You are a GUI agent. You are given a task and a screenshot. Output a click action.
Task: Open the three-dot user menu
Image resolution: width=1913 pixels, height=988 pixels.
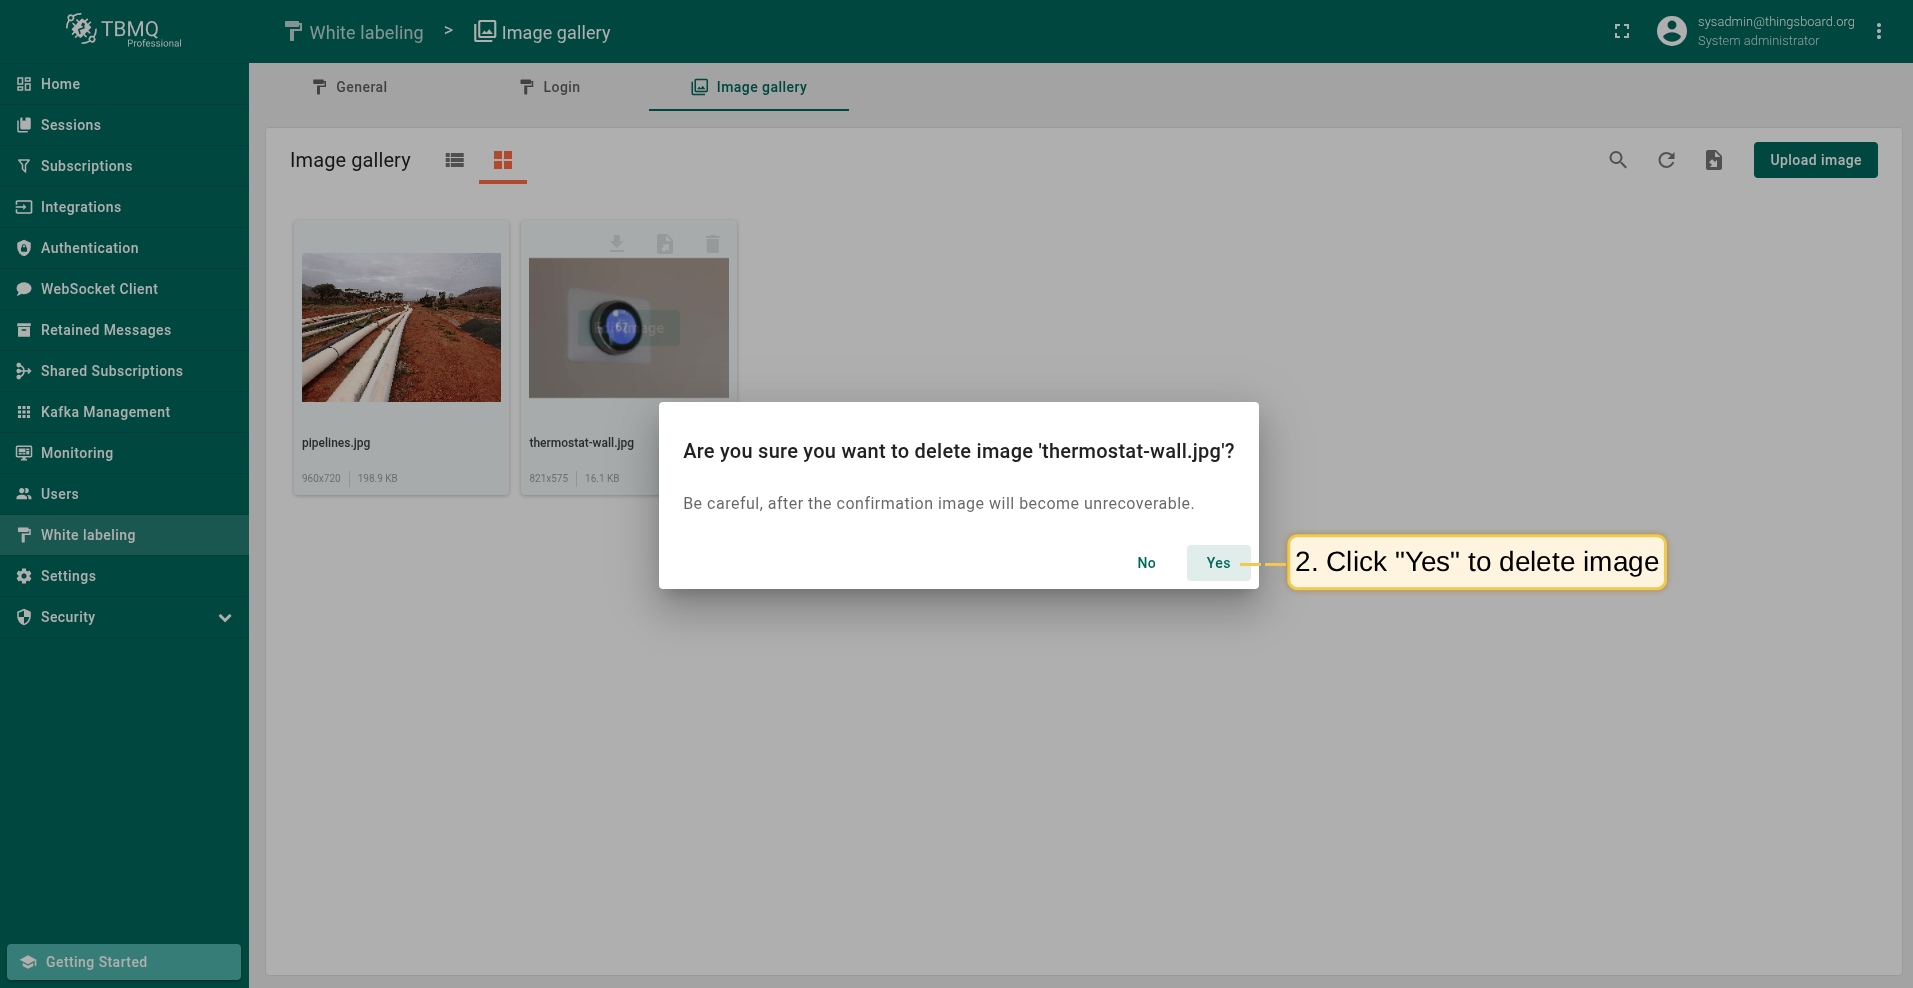[x=1878, y=32]
